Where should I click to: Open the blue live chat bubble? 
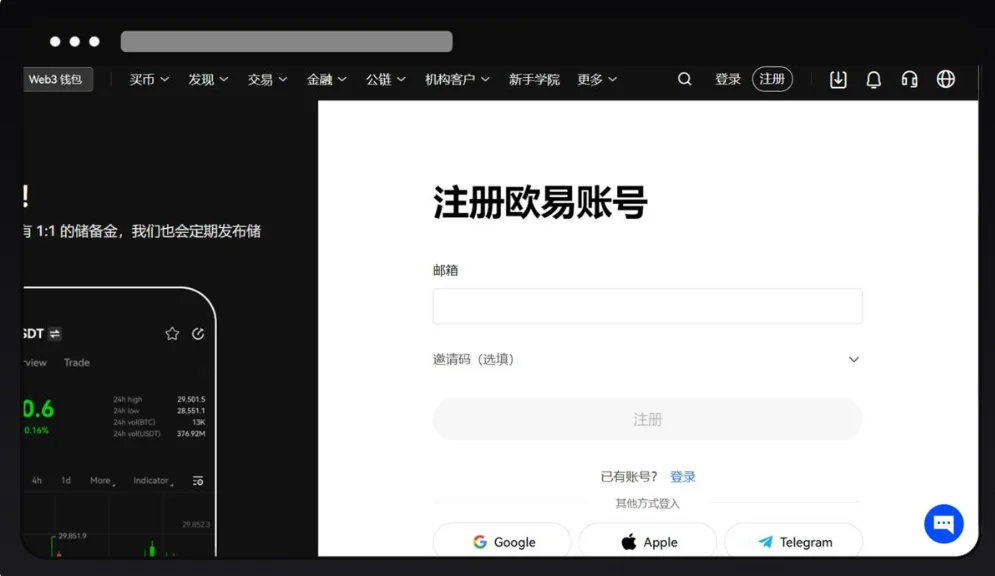(x=944, y=523)
